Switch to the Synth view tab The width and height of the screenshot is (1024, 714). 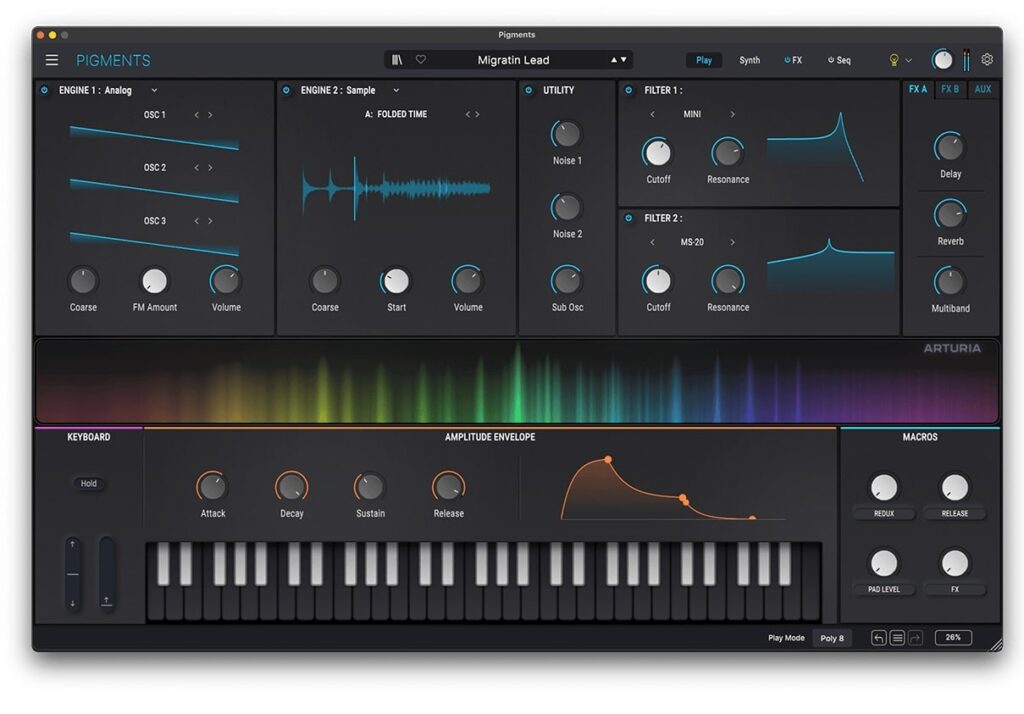(x=750, y=60)
